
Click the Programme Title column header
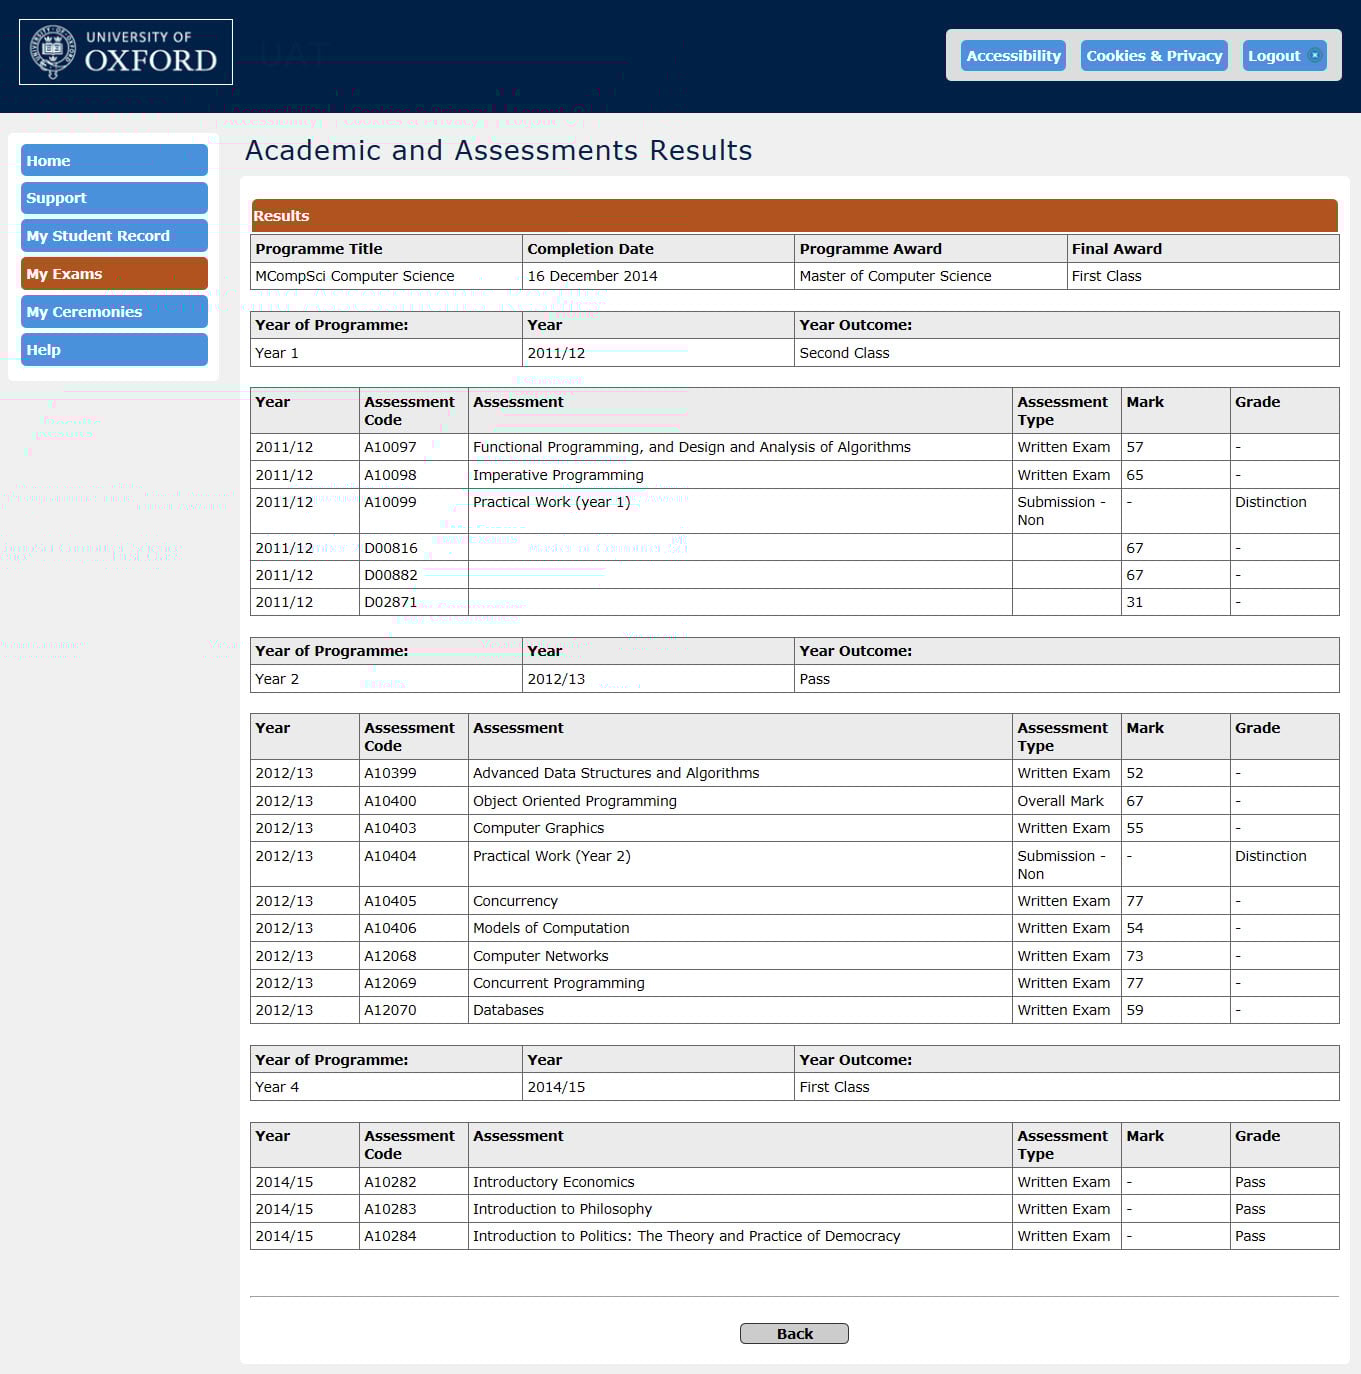[x=319, y=249]
